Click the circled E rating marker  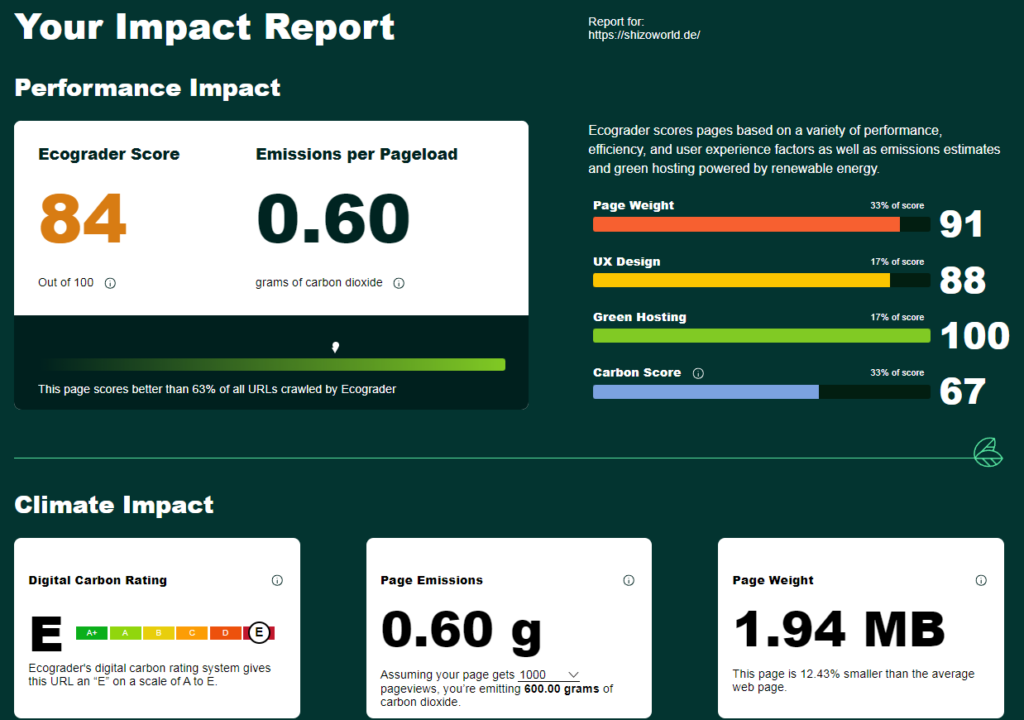tap(259, 632)
